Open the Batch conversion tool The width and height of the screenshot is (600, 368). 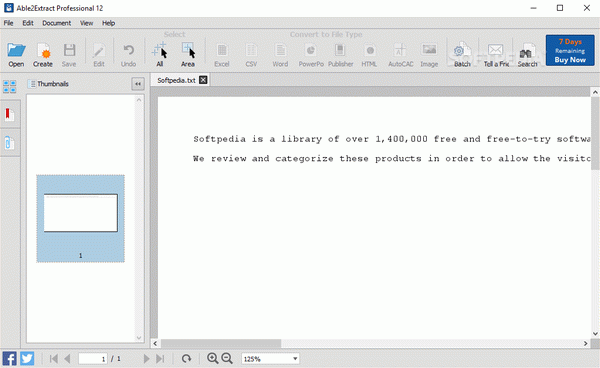[x=462, y=55]
